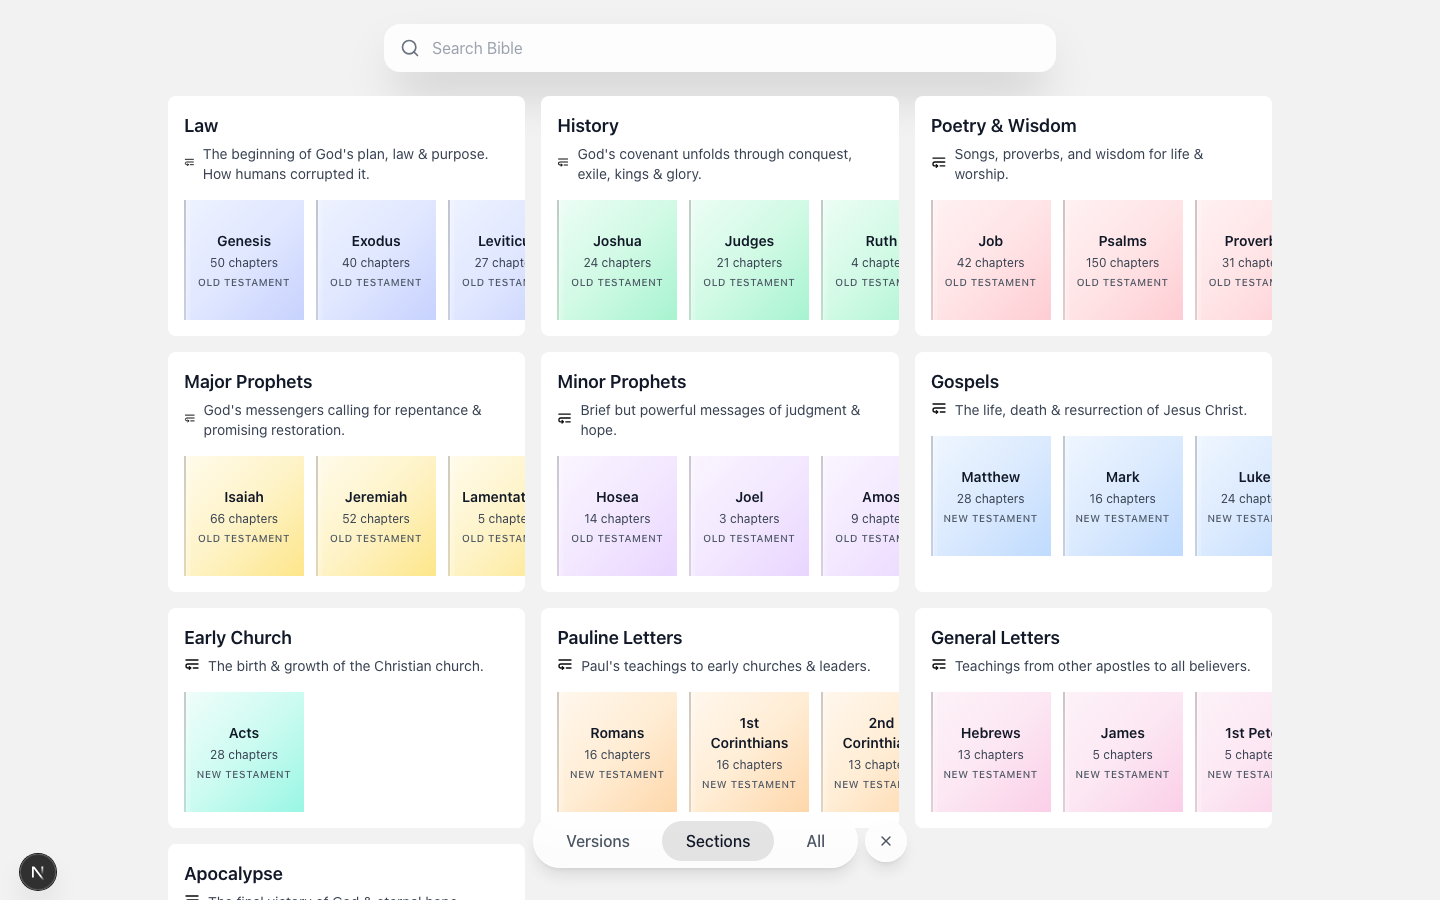Open the Jeremiah book card
The width and height of the screenshot is (1440, 900).
click(376, 516)
